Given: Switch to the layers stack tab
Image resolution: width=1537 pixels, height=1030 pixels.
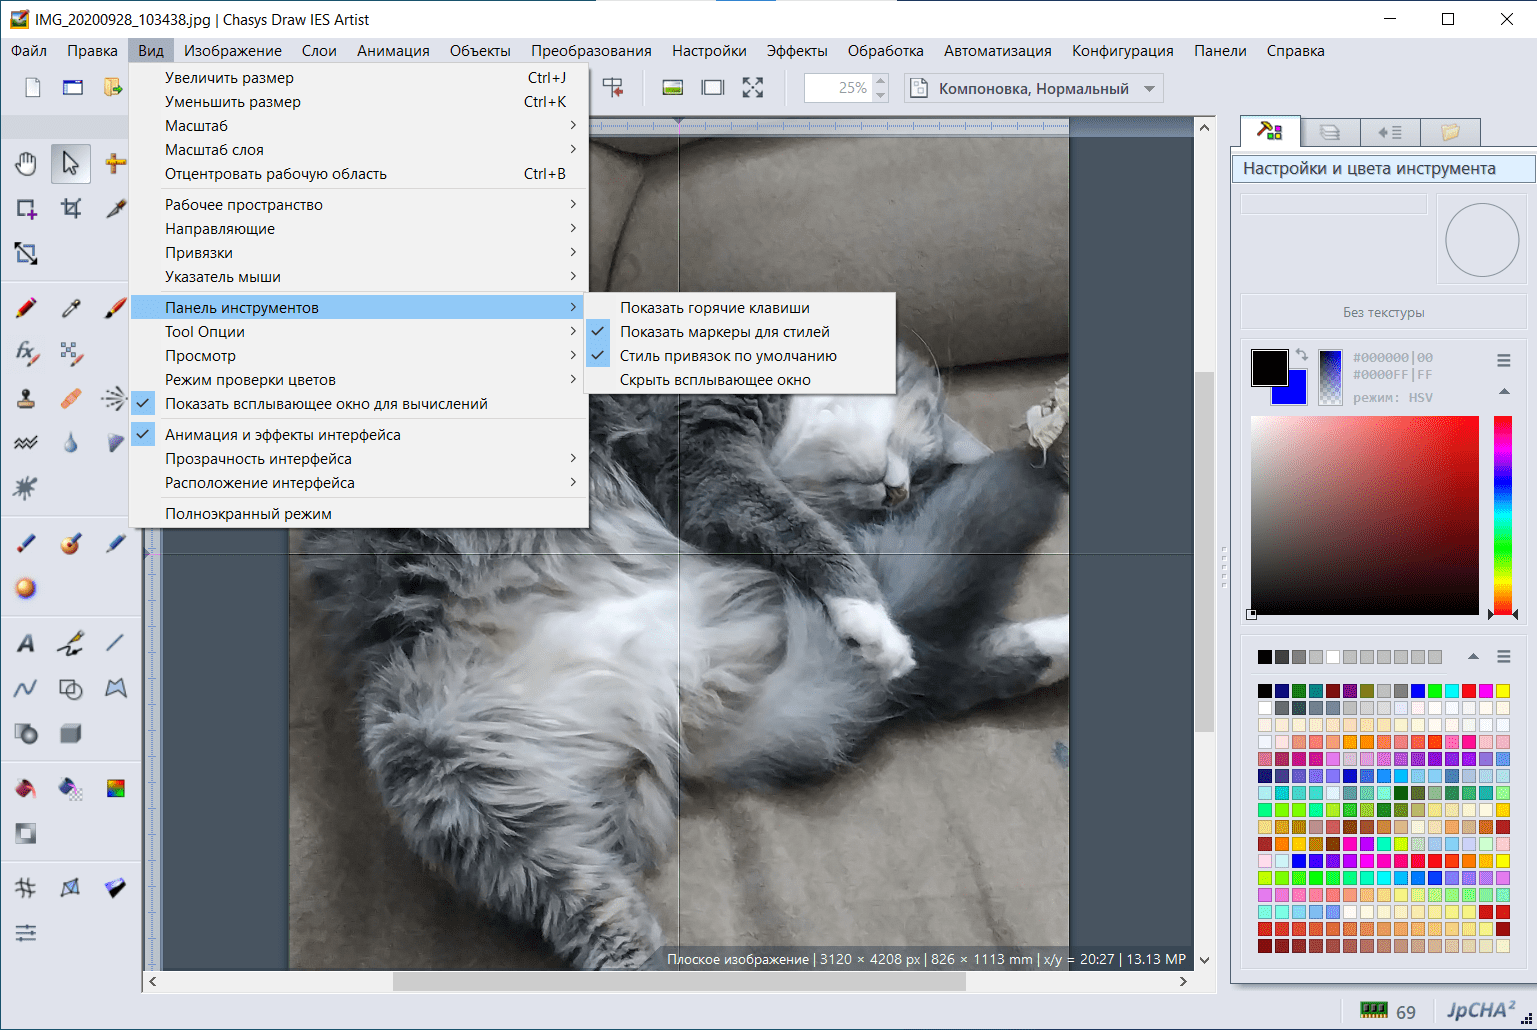Looking at the screenshot, I should [x=1329, y=132].
